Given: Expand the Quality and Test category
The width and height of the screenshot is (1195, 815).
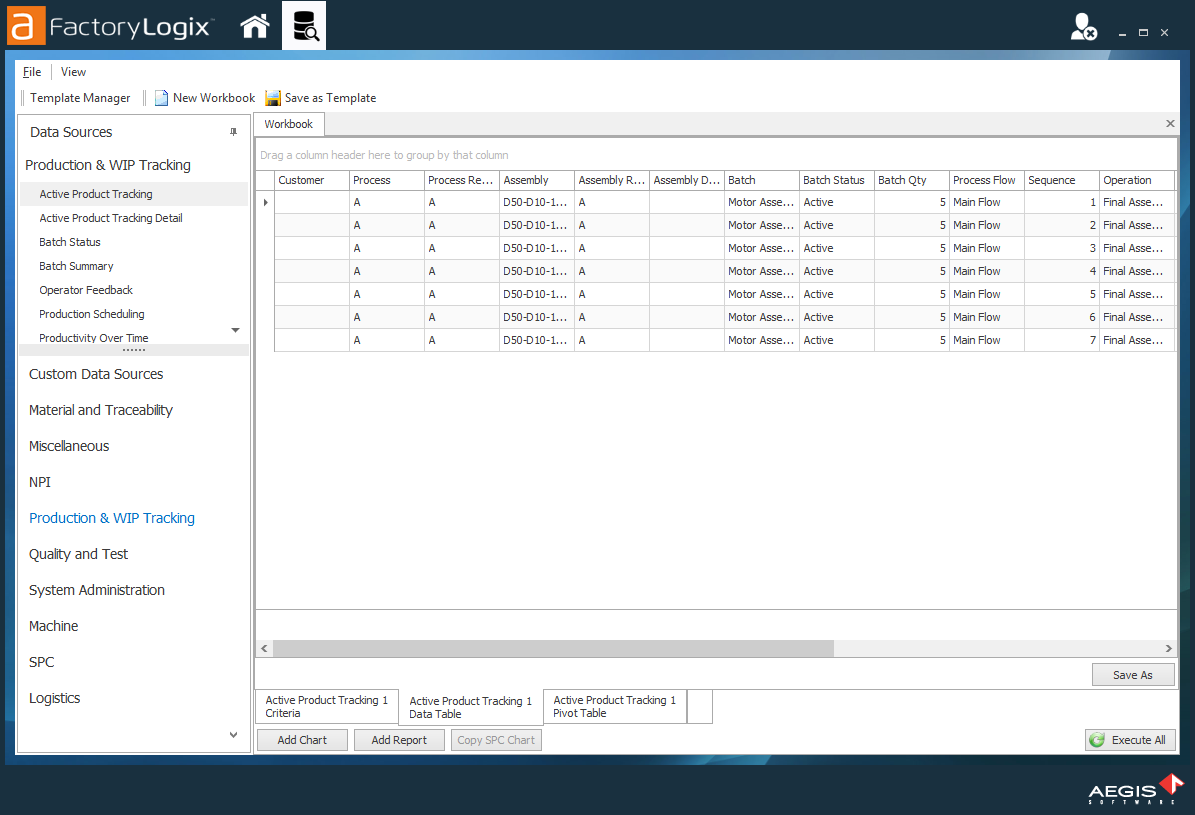Looking at the screenshot, I should tap(77, 553).
